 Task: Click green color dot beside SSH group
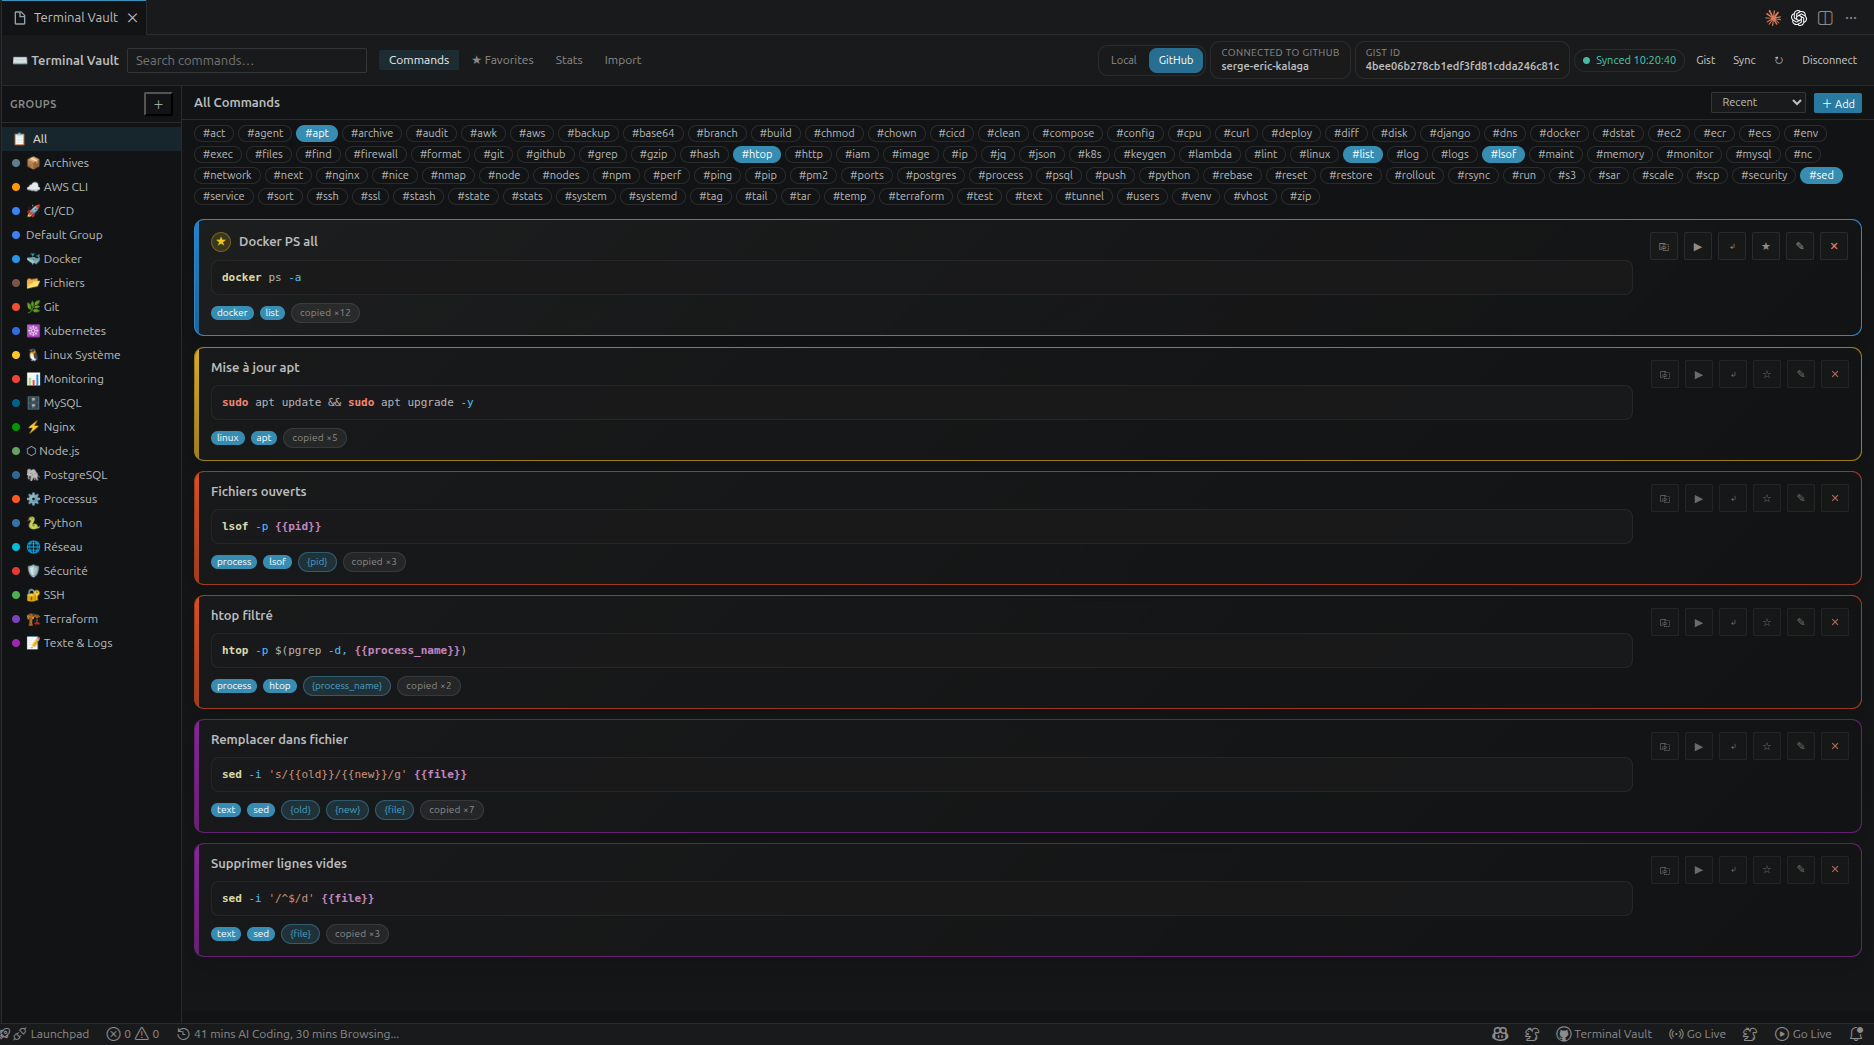pos(16,595)
